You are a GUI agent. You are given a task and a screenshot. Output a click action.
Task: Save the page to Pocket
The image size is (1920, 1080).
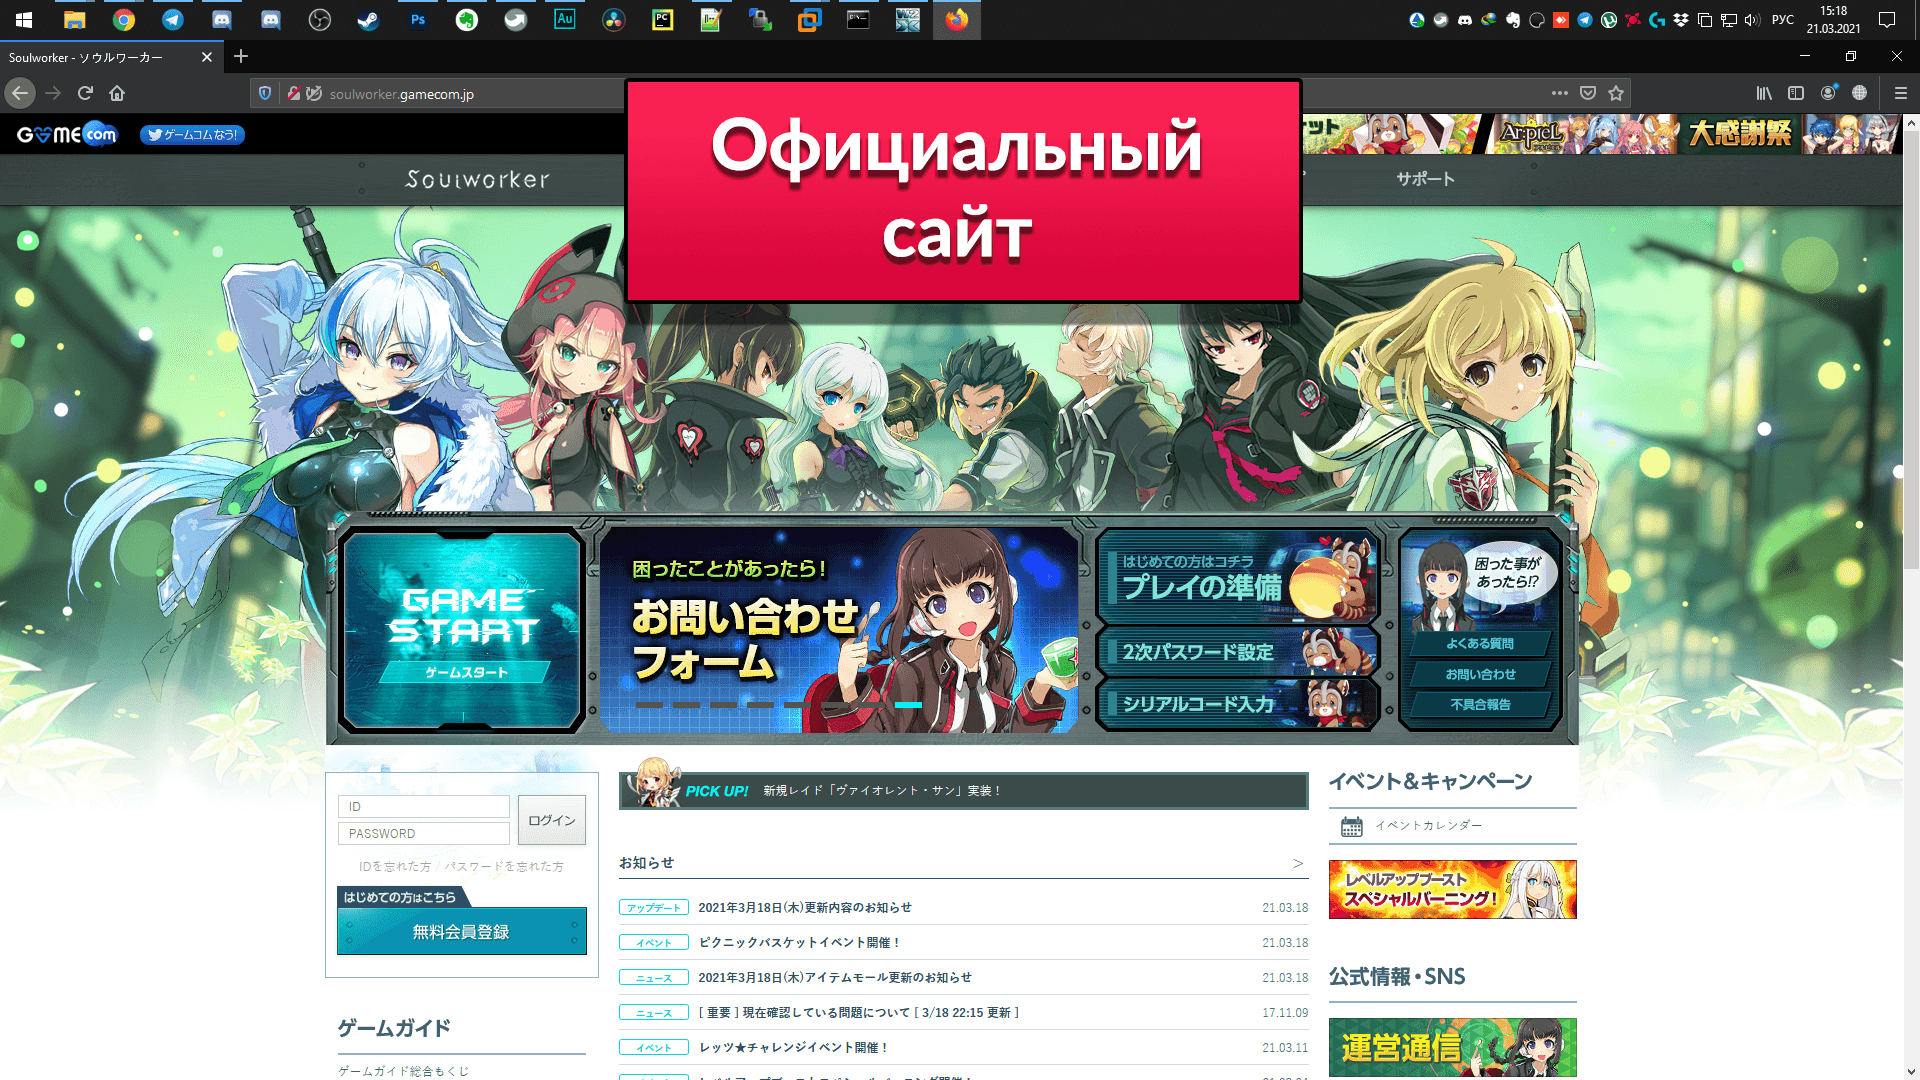pos(1587,93)
